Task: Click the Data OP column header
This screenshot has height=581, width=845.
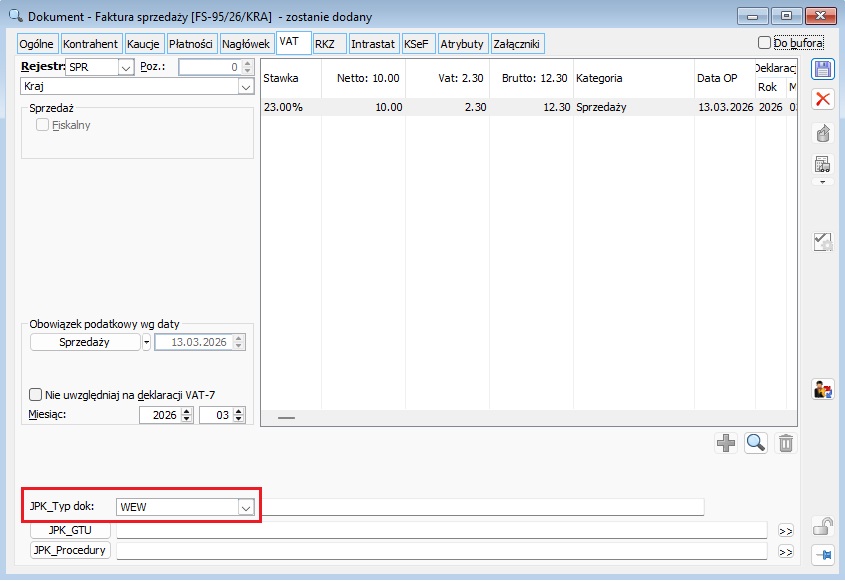Action: pyautogui.click(x=725, y=78)
